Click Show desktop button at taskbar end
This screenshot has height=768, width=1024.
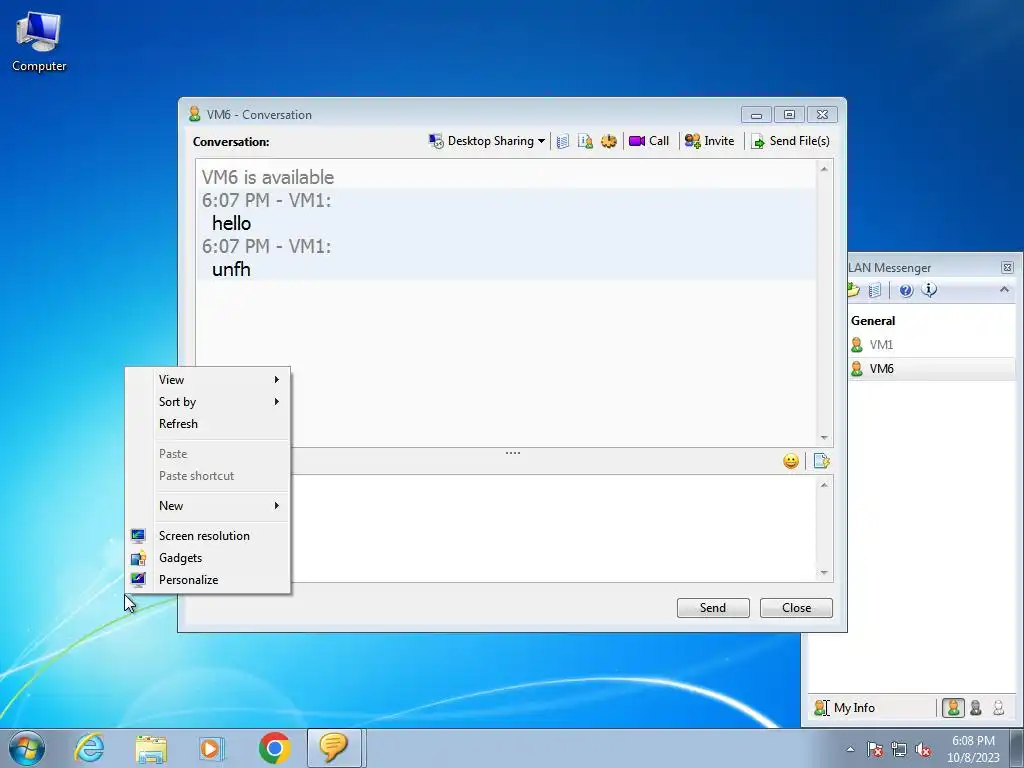coord(1017,748)
